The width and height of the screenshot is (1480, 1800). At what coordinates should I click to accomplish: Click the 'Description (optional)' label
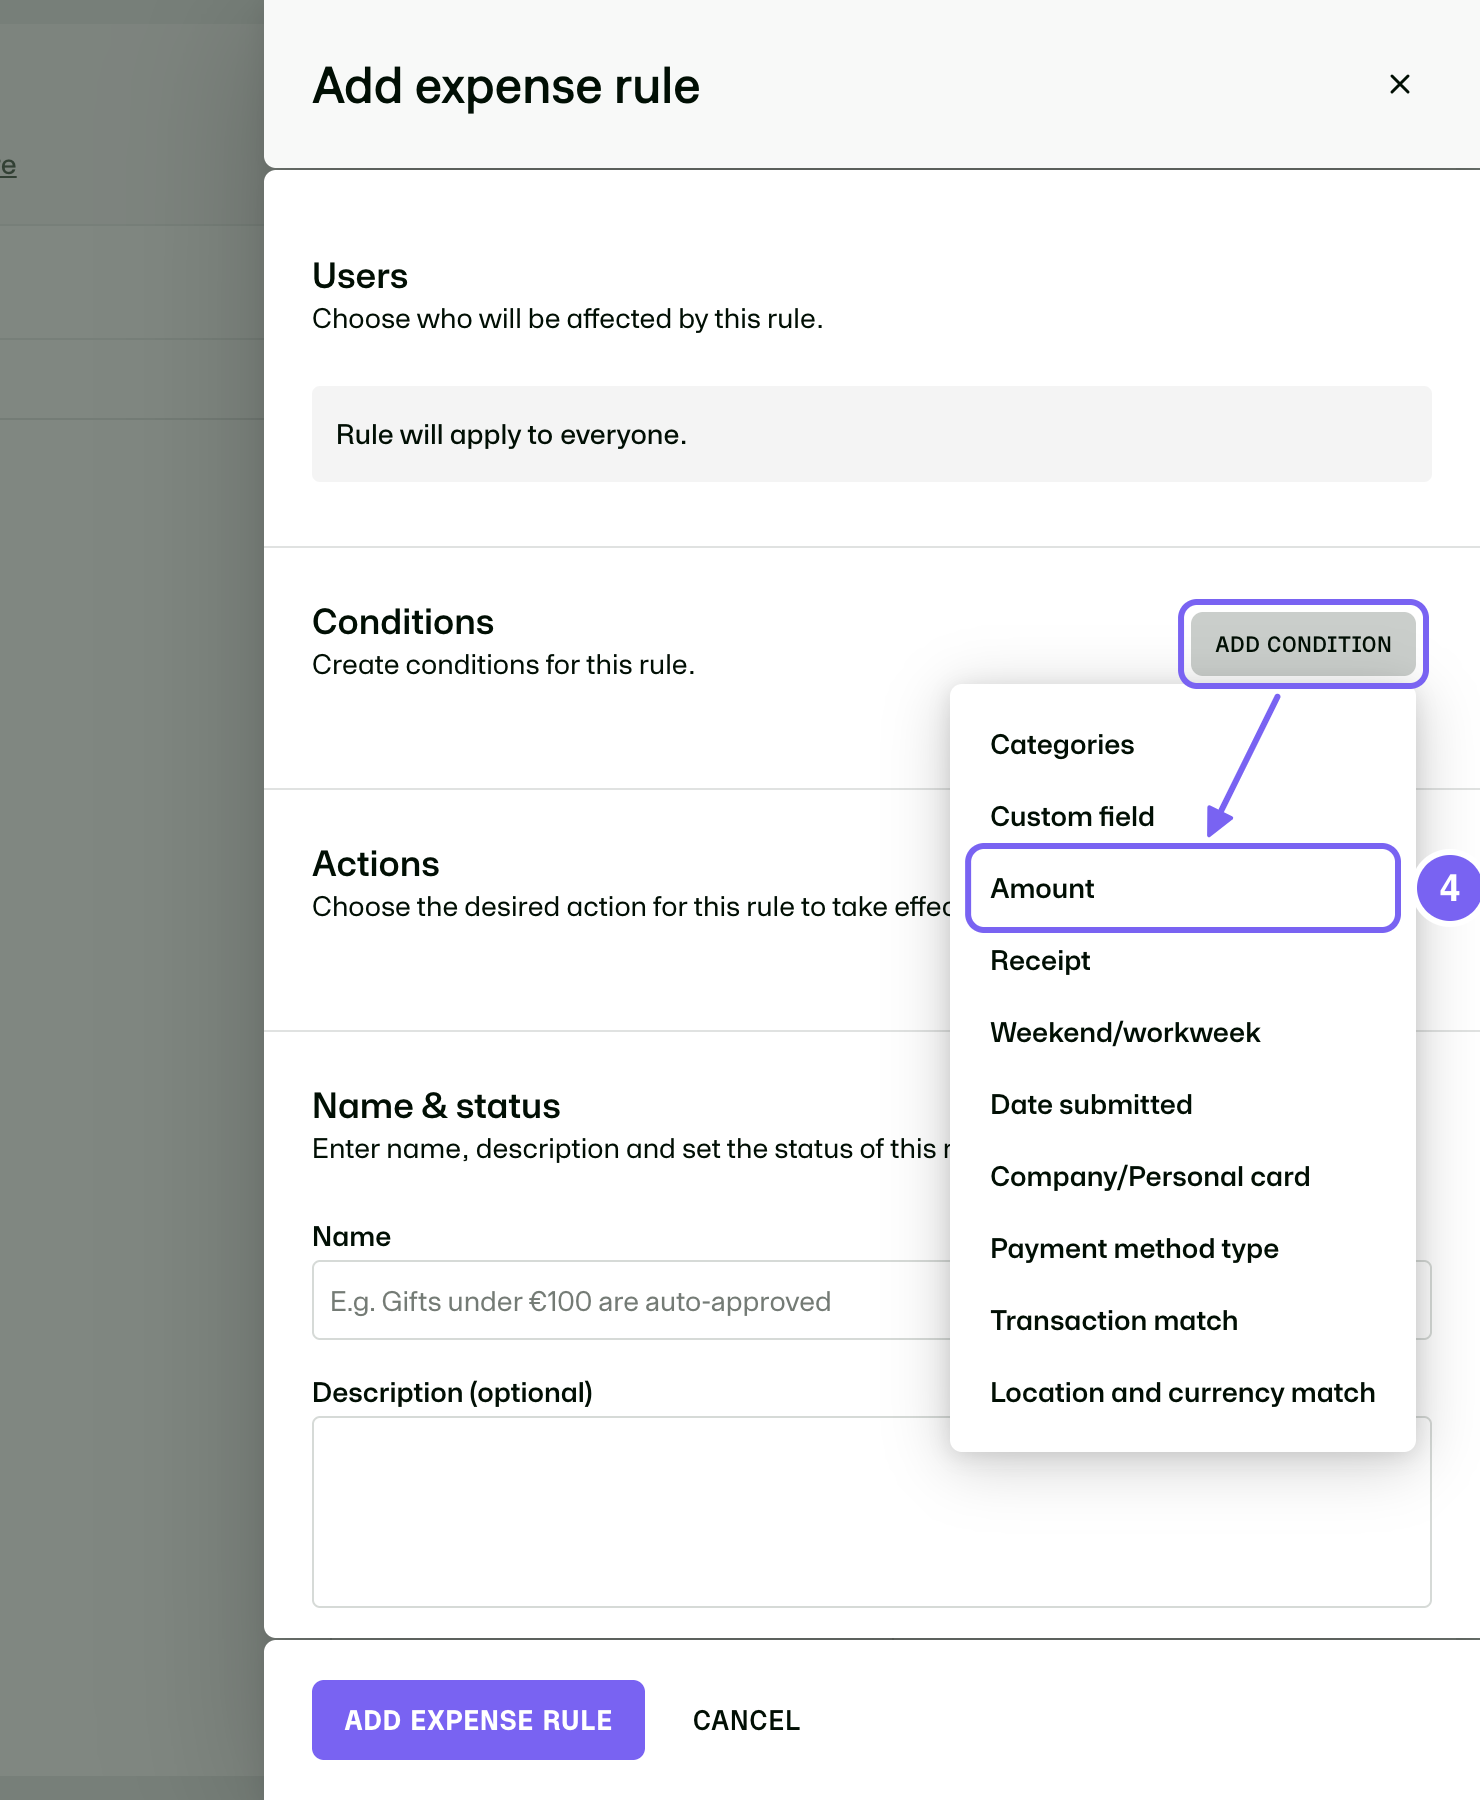click(x=452, y=1392)
